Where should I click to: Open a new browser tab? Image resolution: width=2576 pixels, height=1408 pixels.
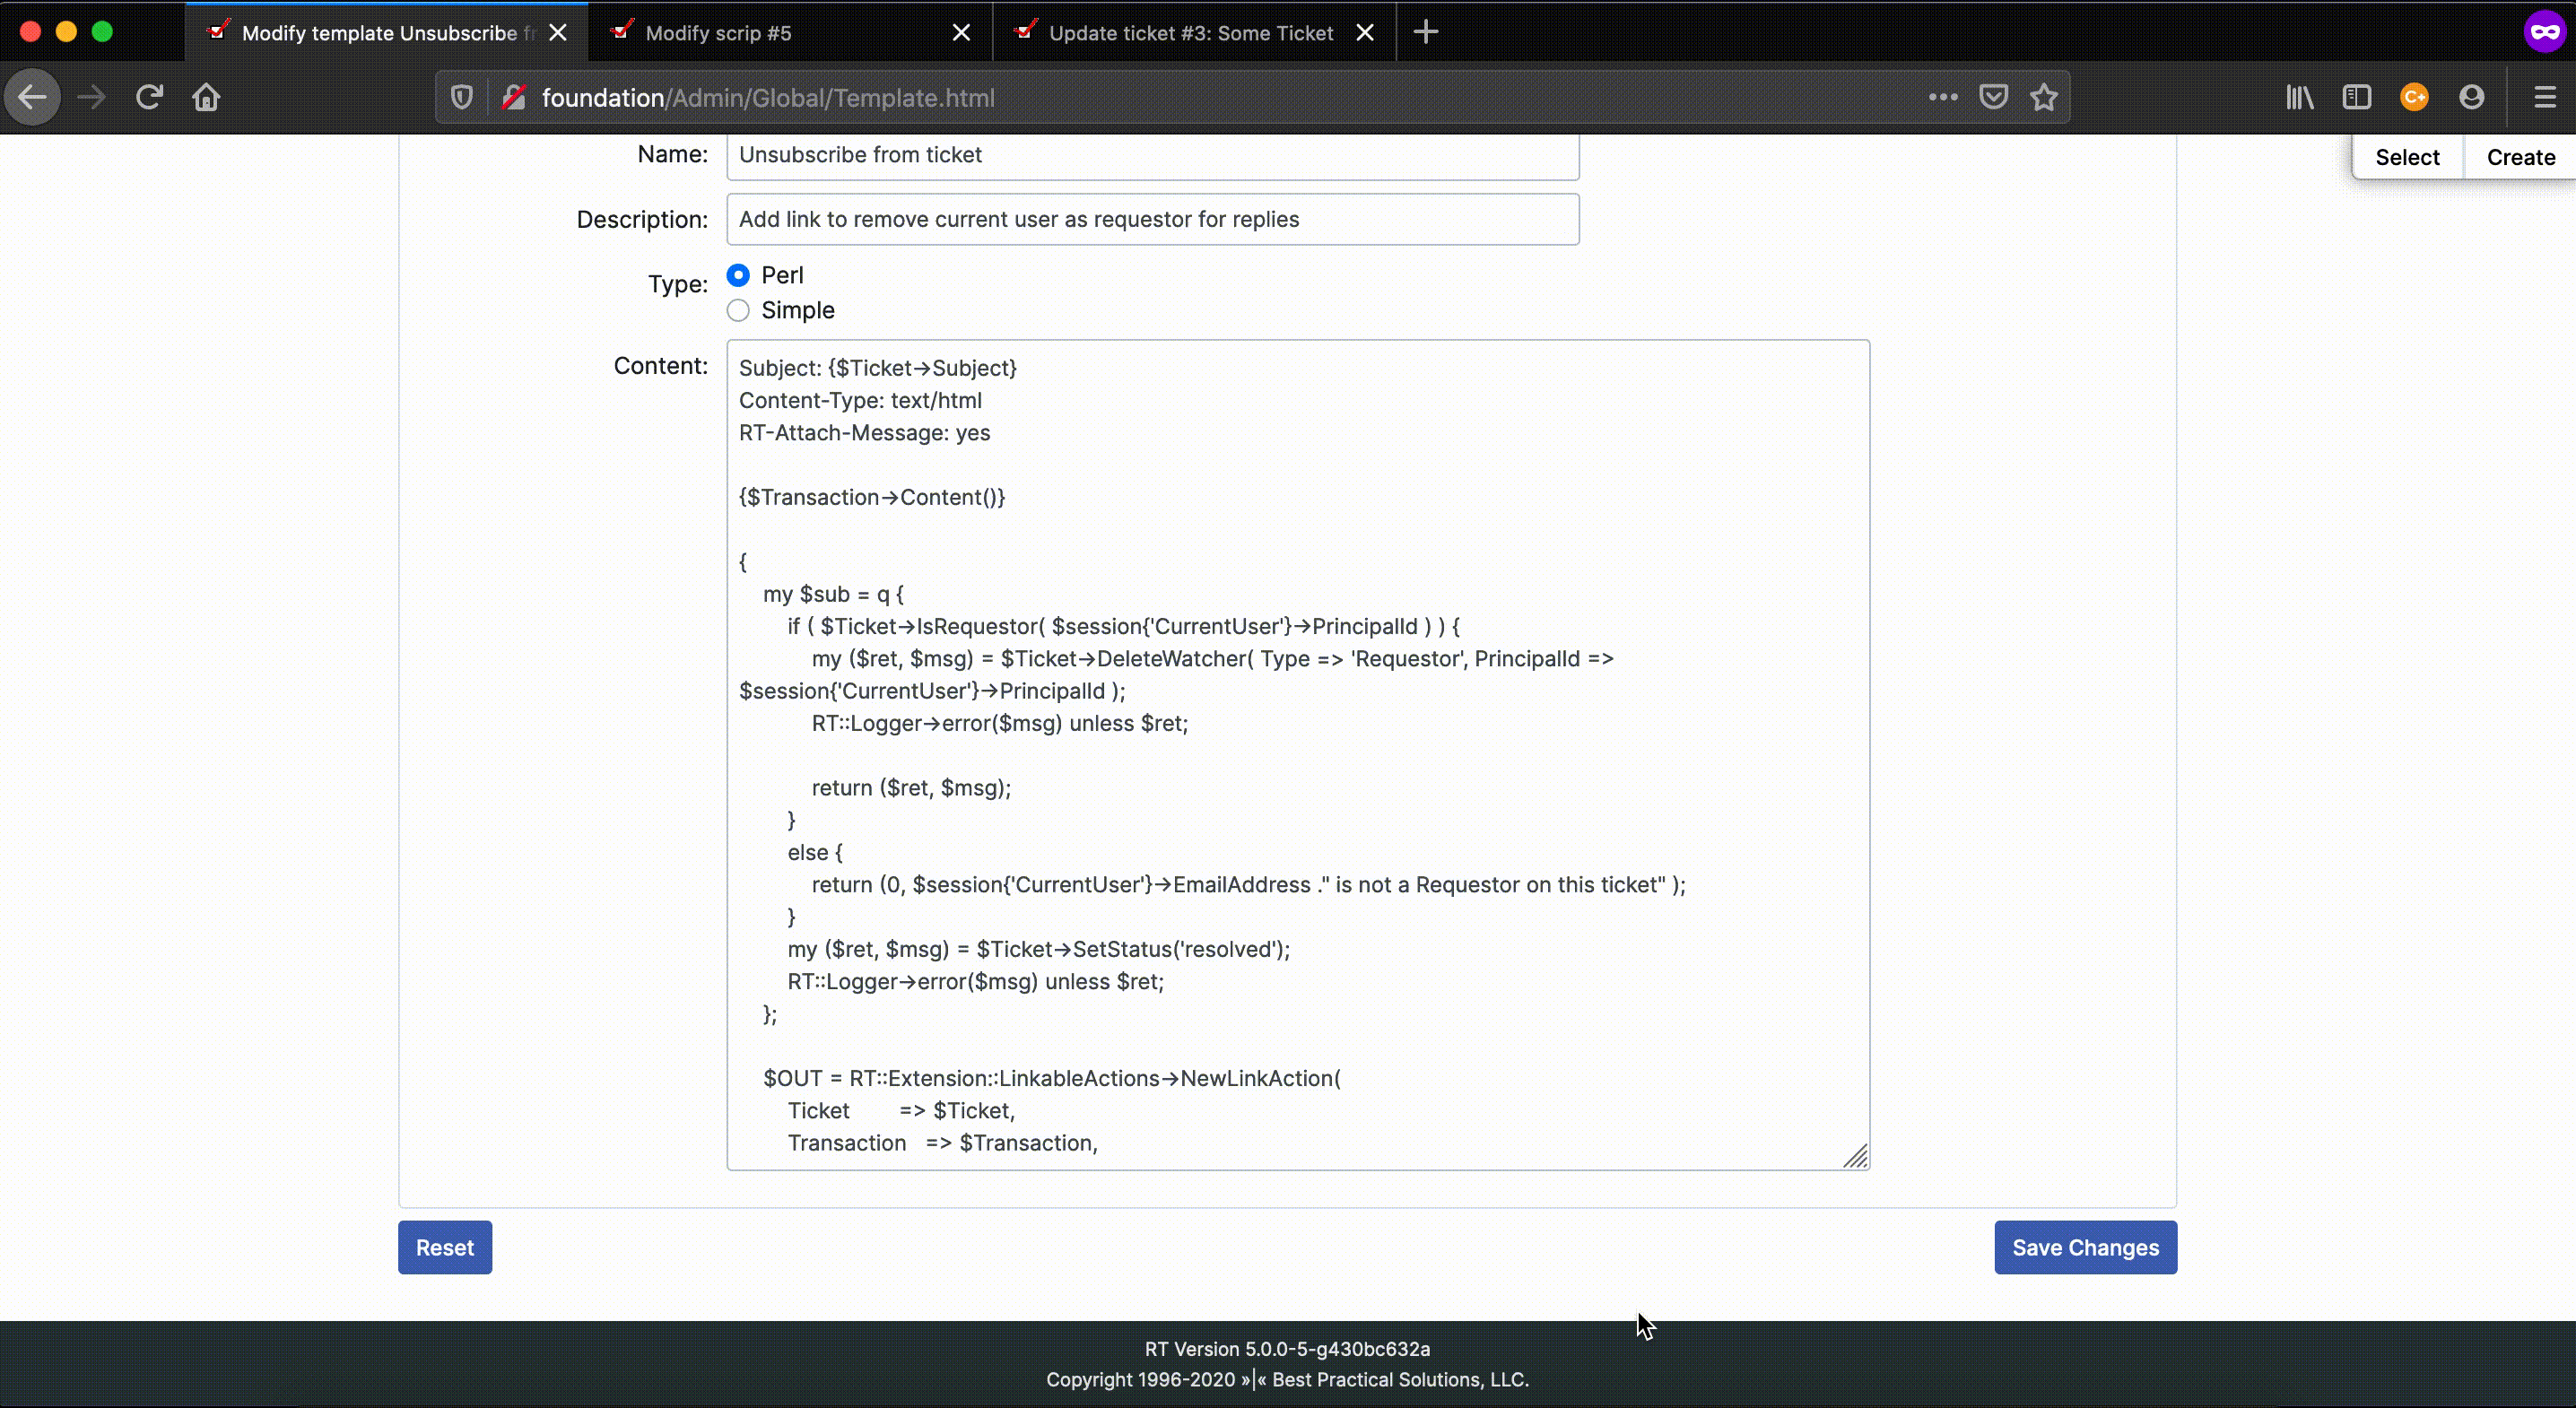tap(1425, 33)
